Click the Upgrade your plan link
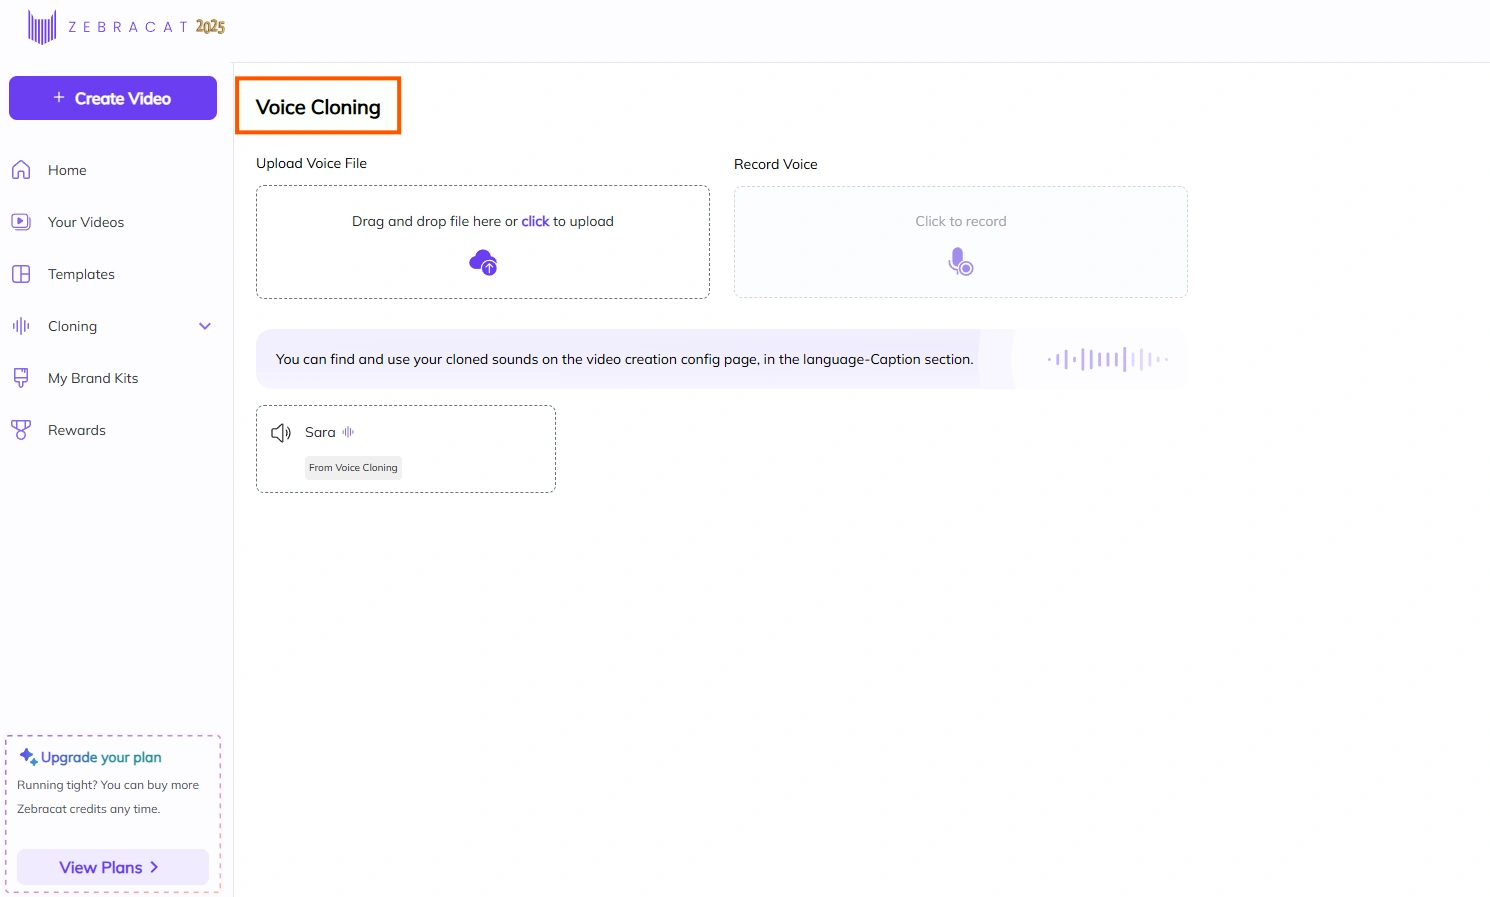 click(x=101, y=757)
